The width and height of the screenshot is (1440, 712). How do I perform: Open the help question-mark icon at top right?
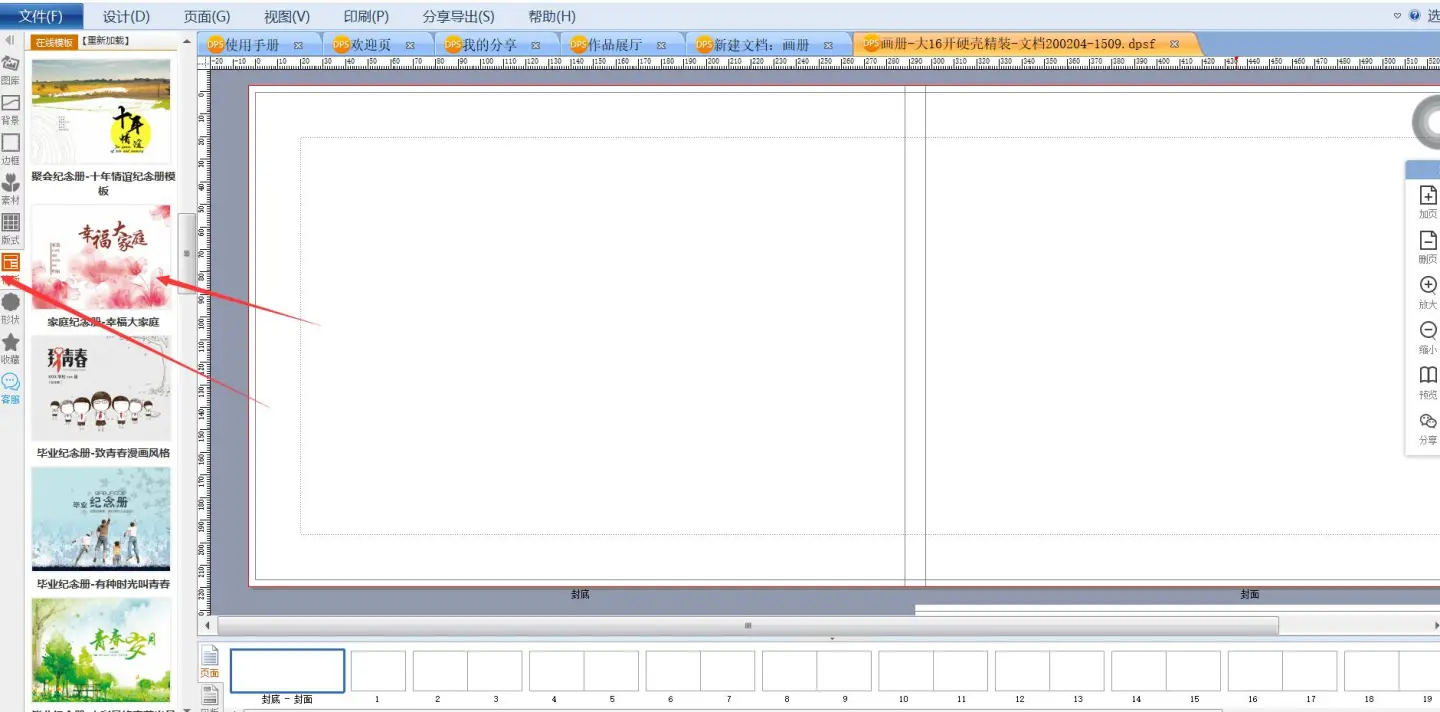pos(1414,16)
